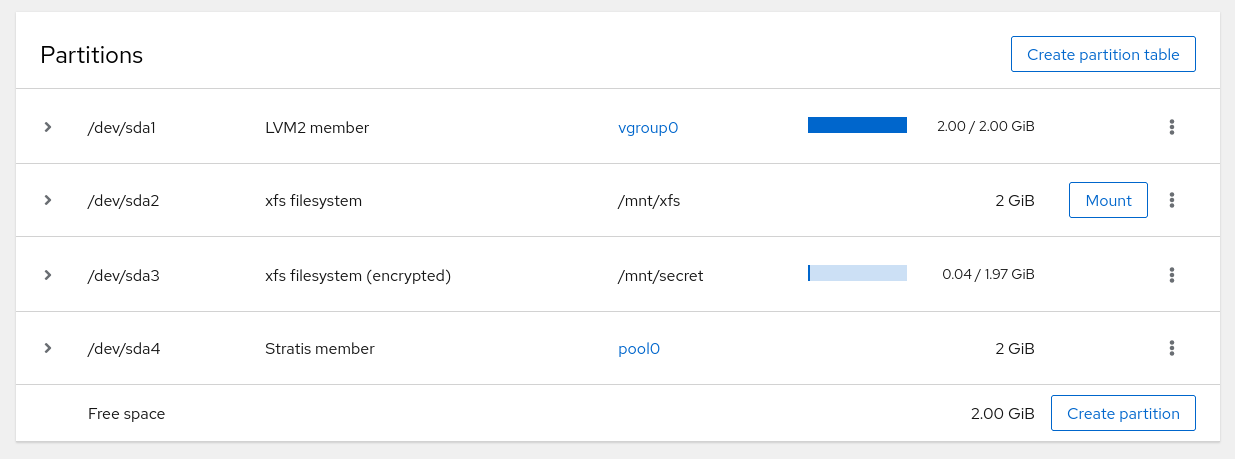Open actions menu for Stratis member row

[1172, 348]
